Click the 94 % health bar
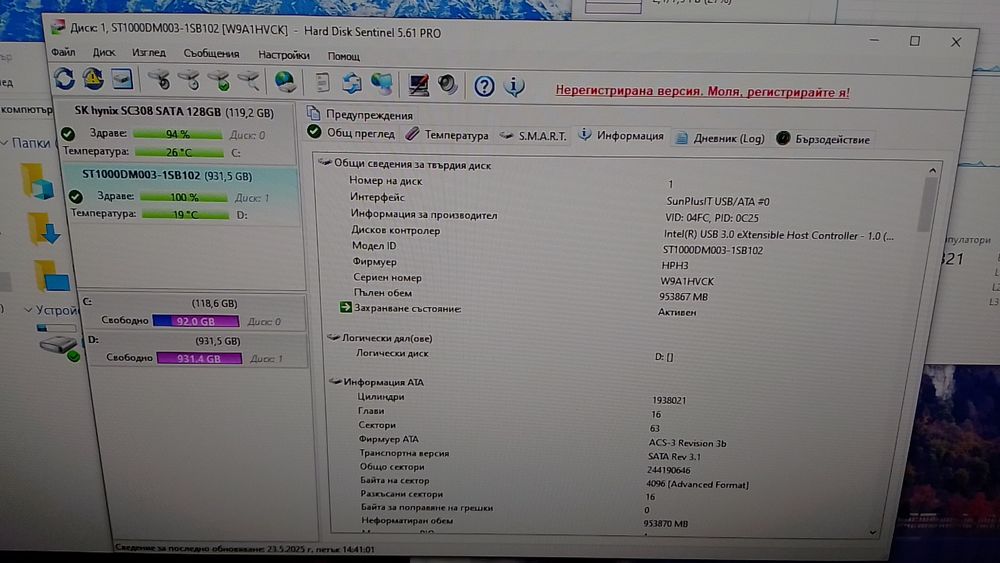1000x563 pixels. coord(178,135)
